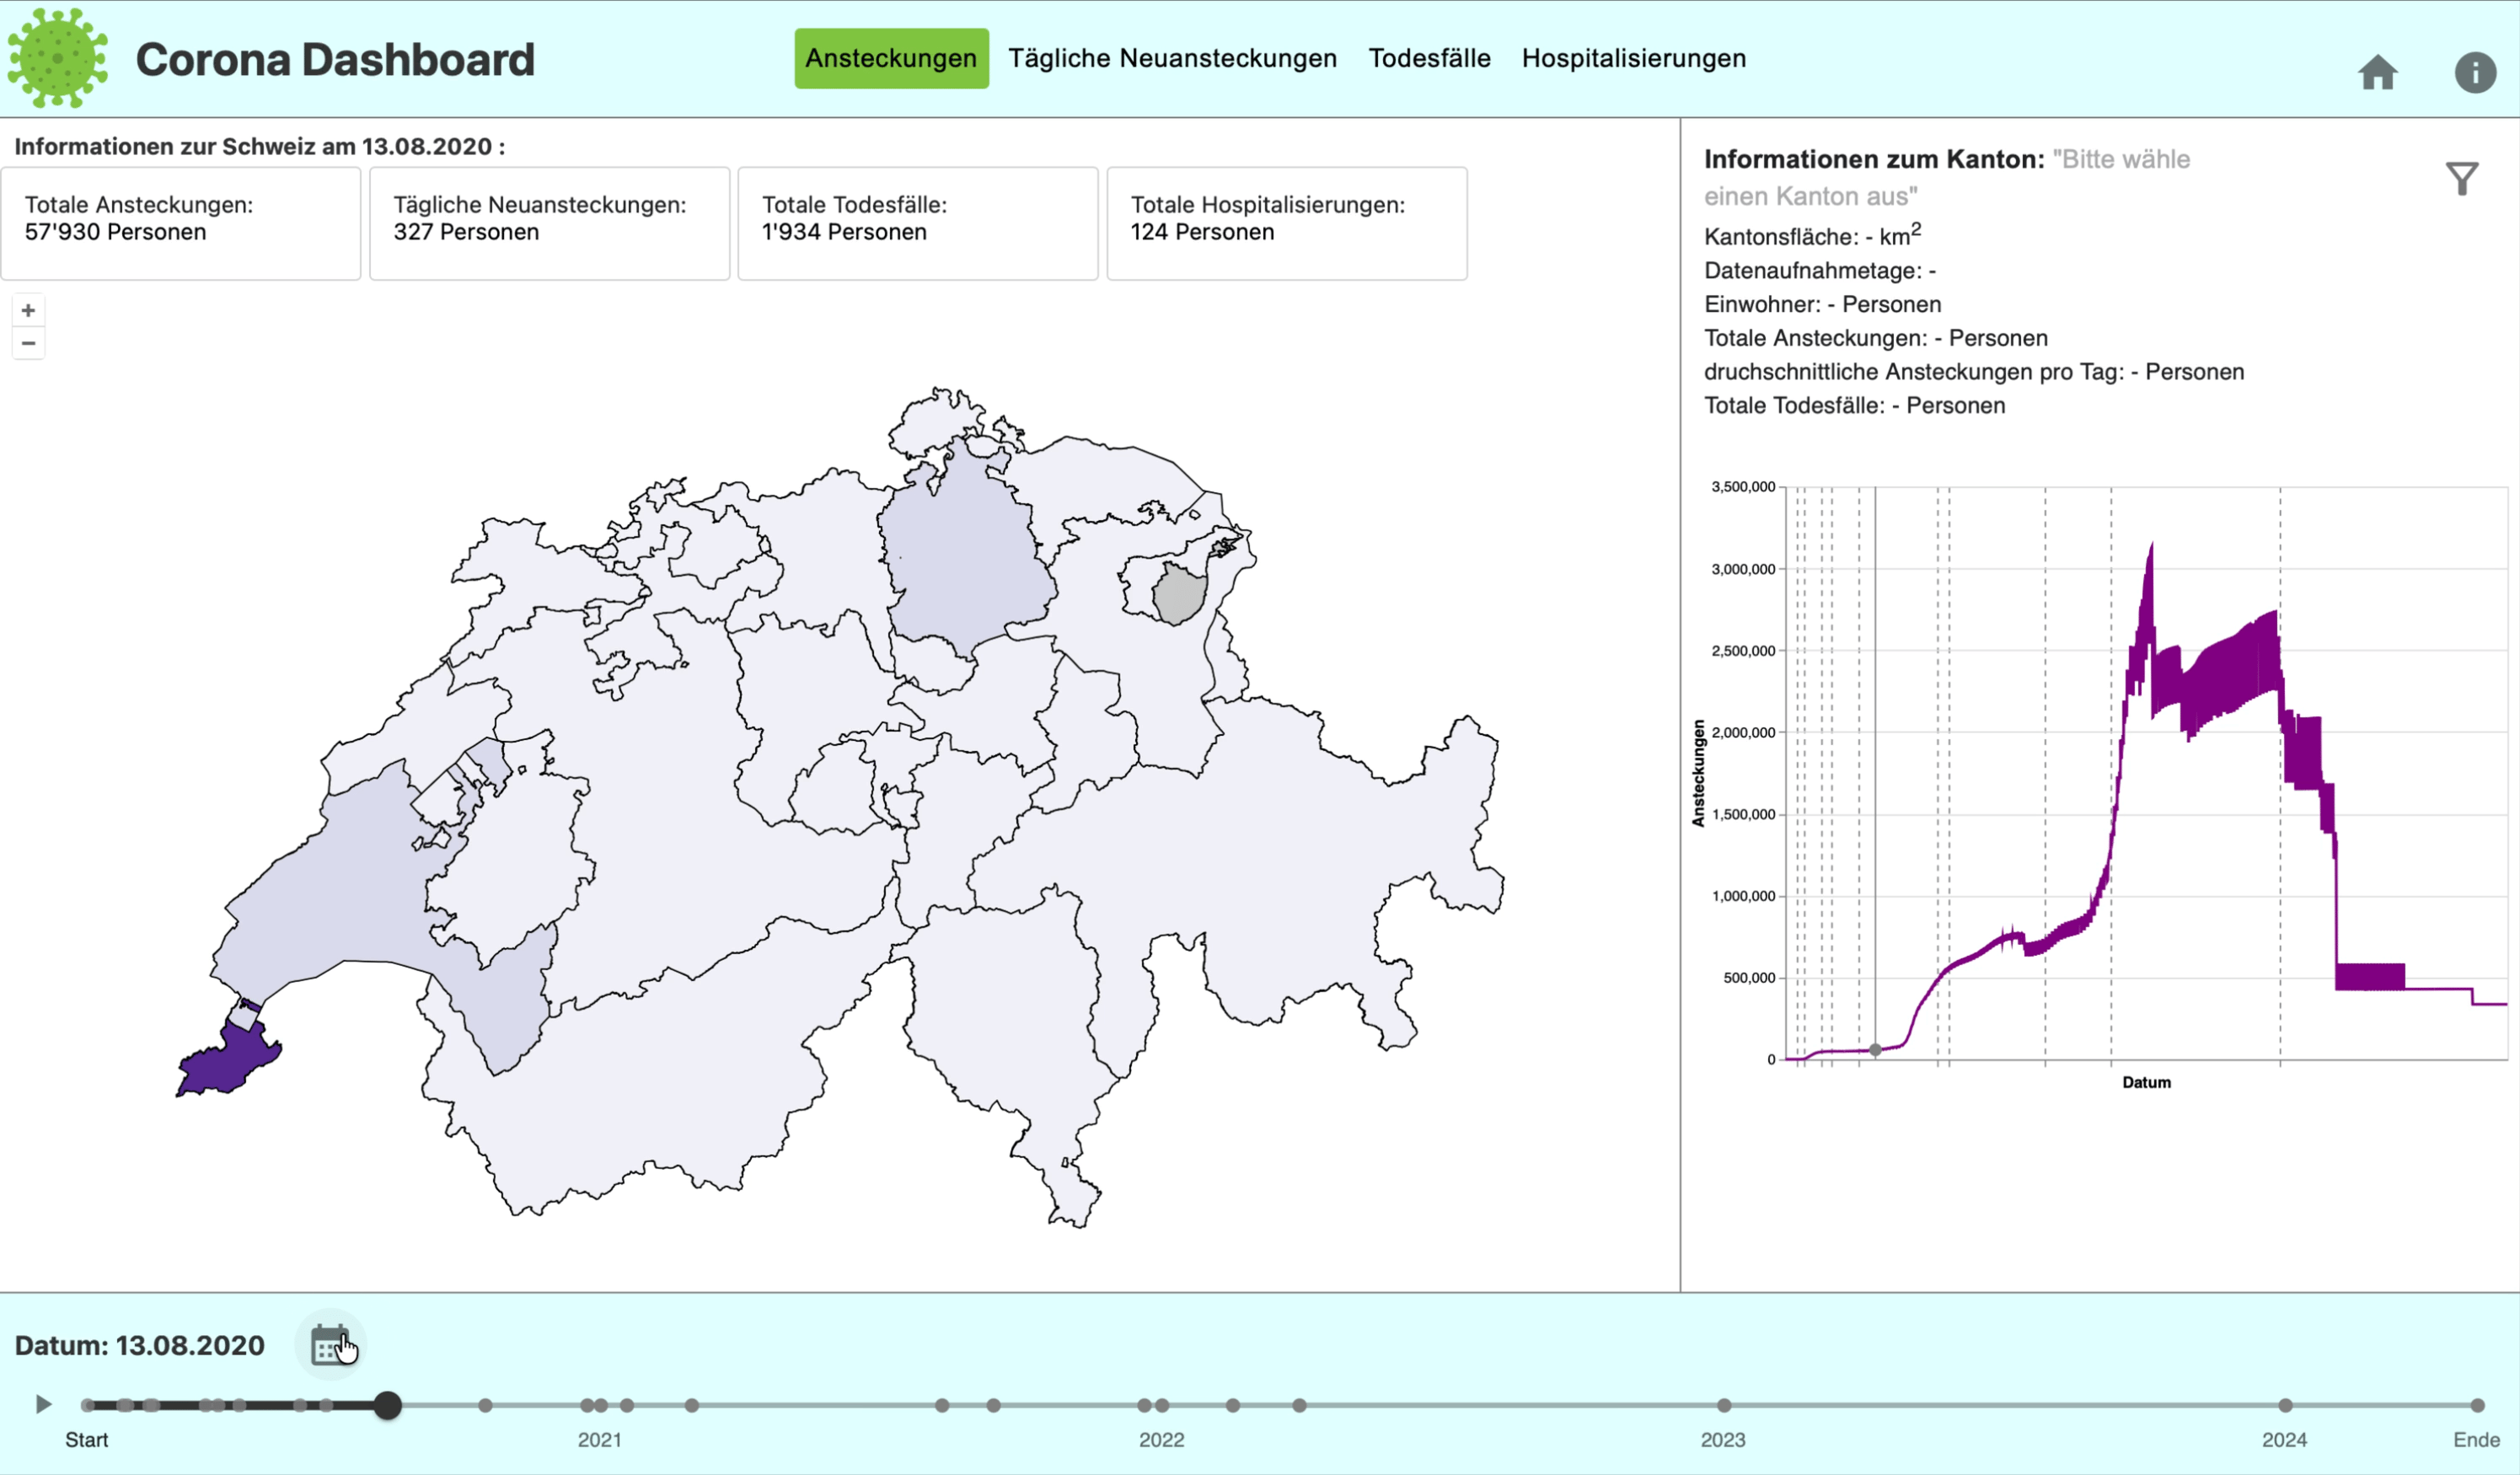Switch to the Hospitalisierungen tab
The width and height of the screenshot is (2520, 1475).
(1634, 58)
